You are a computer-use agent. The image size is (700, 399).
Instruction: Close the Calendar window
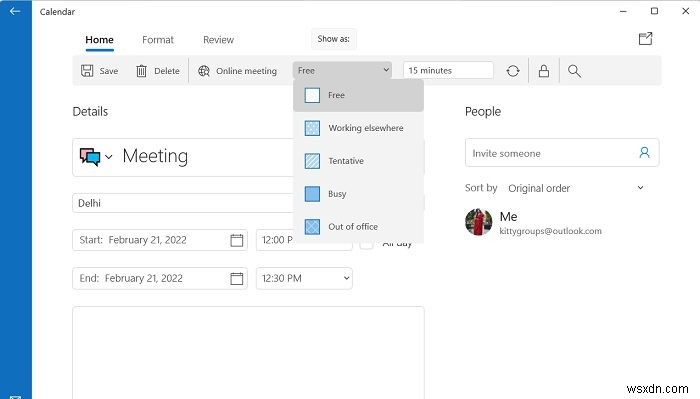pos(686,11)
